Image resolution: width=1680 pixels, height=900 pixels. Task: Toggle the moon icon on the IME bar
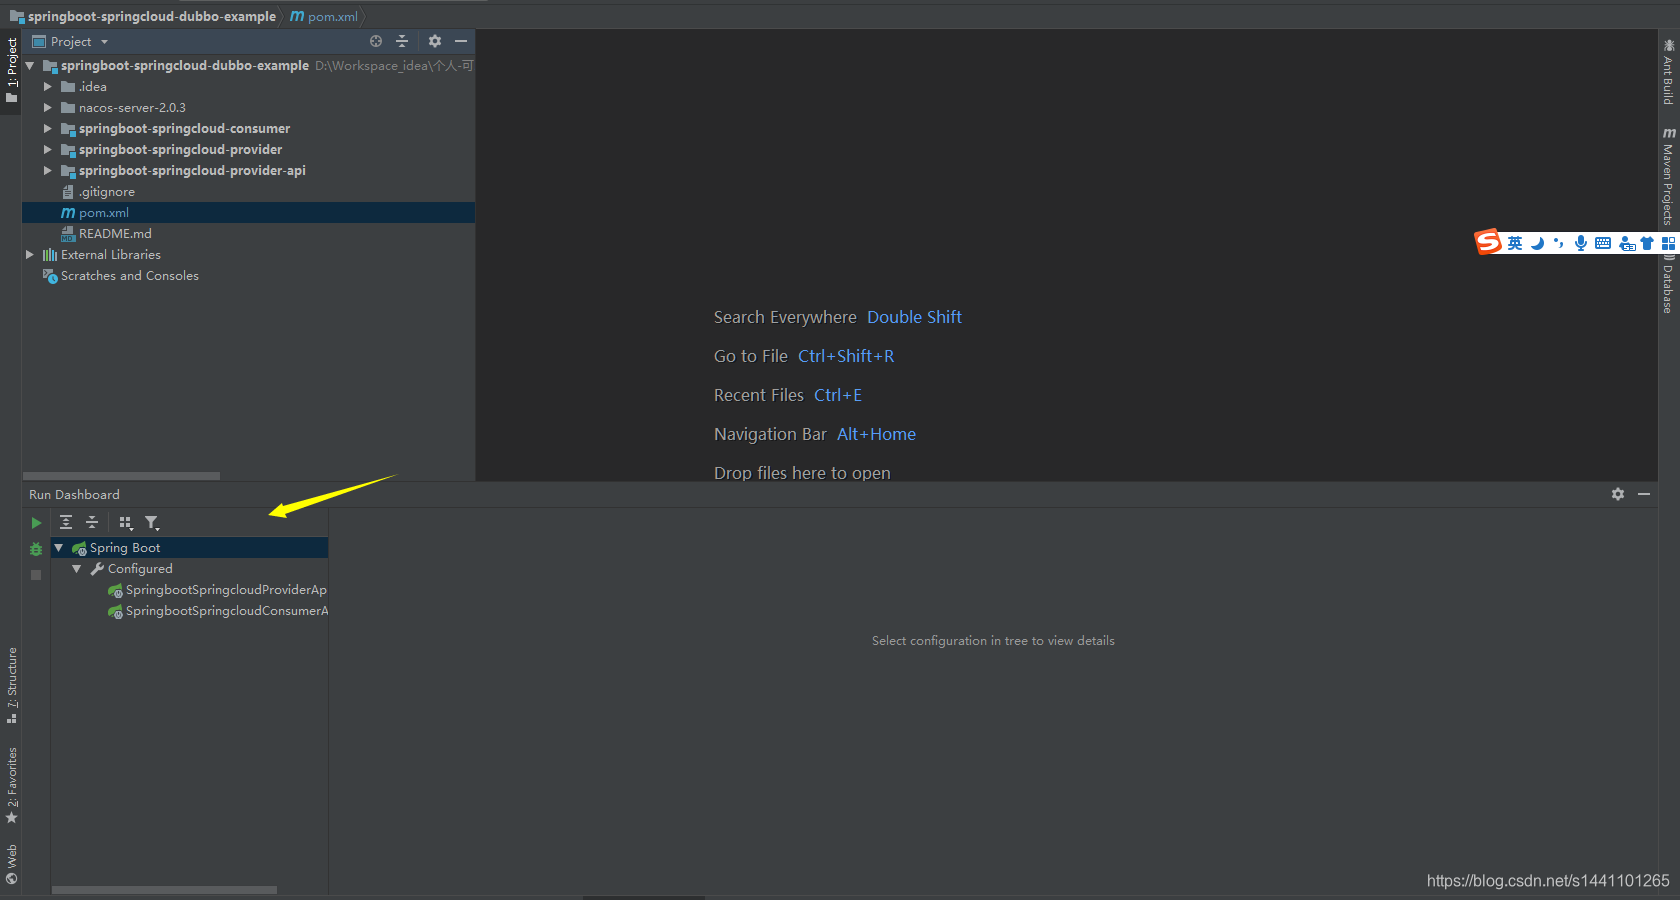[x=1537, y=243]
